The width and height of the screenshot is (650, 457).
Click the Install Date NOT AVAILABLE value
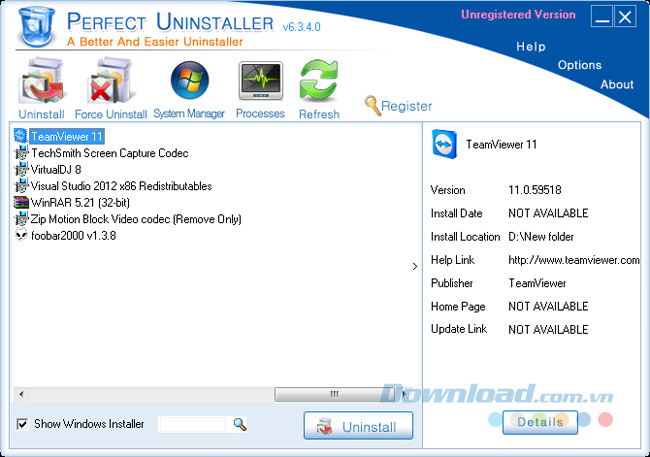(548, 213)
